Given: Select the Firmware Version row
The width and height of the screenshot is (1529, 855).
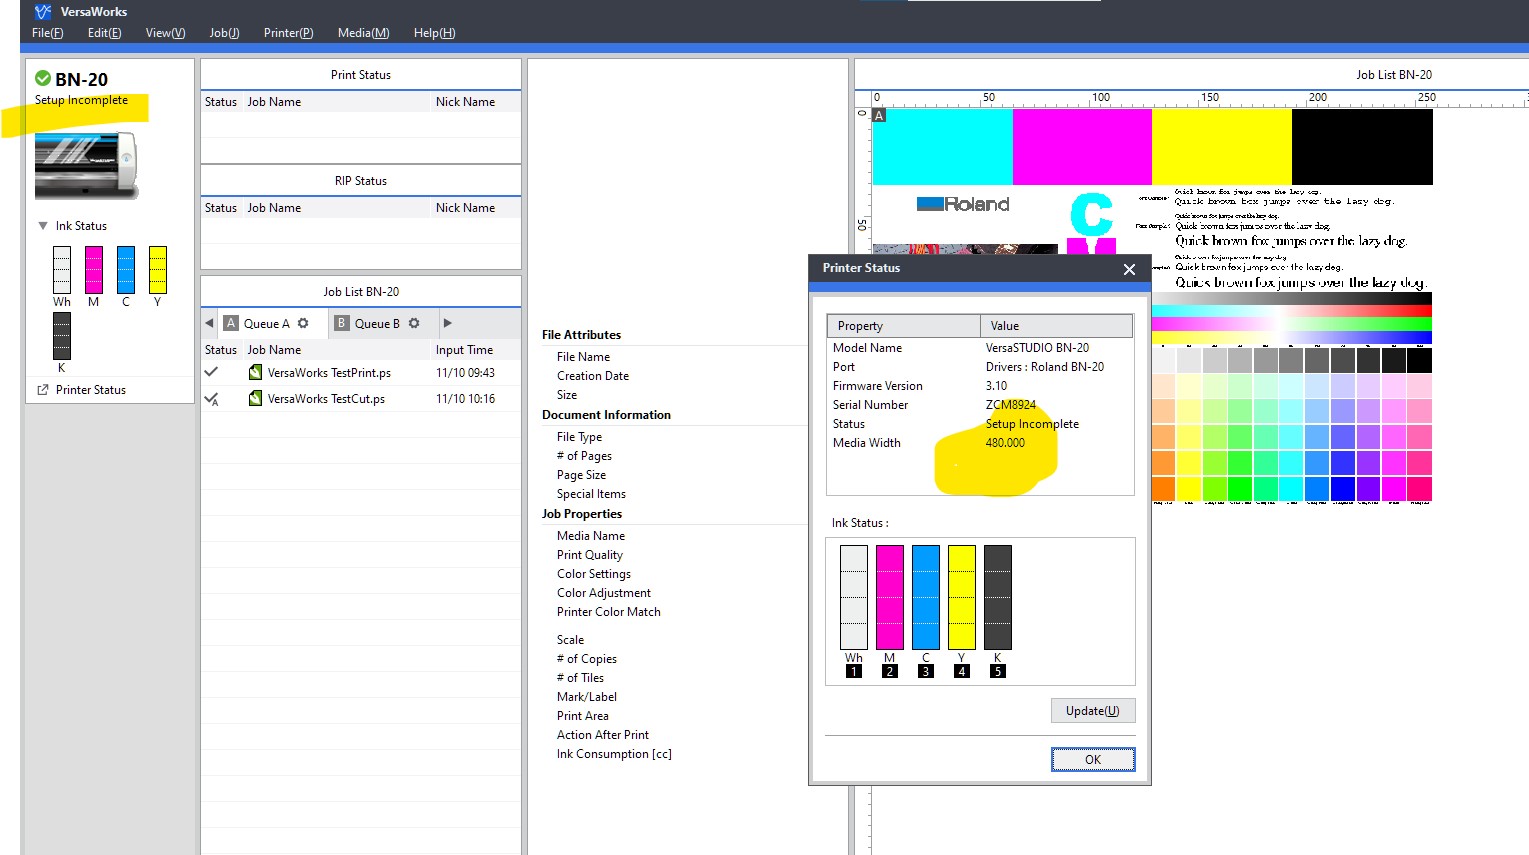Looking at the screenshot, I should click(980, 386).
